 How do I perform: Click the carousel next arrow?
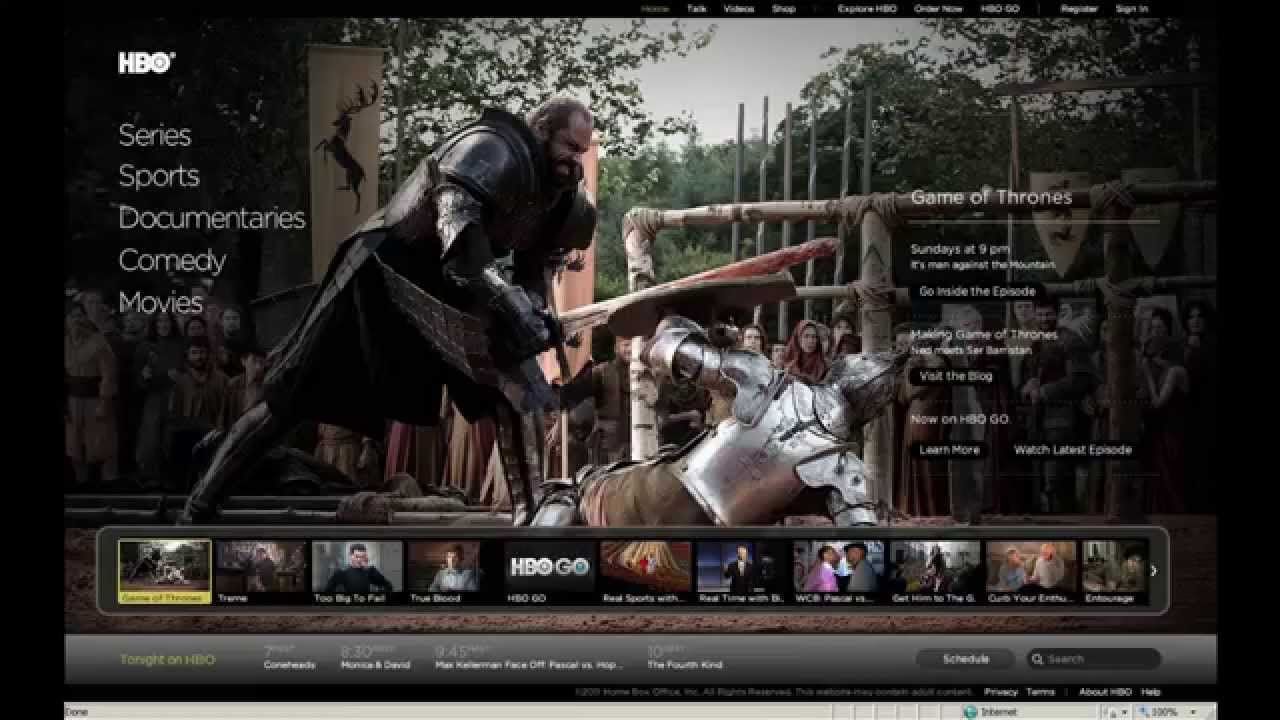[x=1153, y=571]
